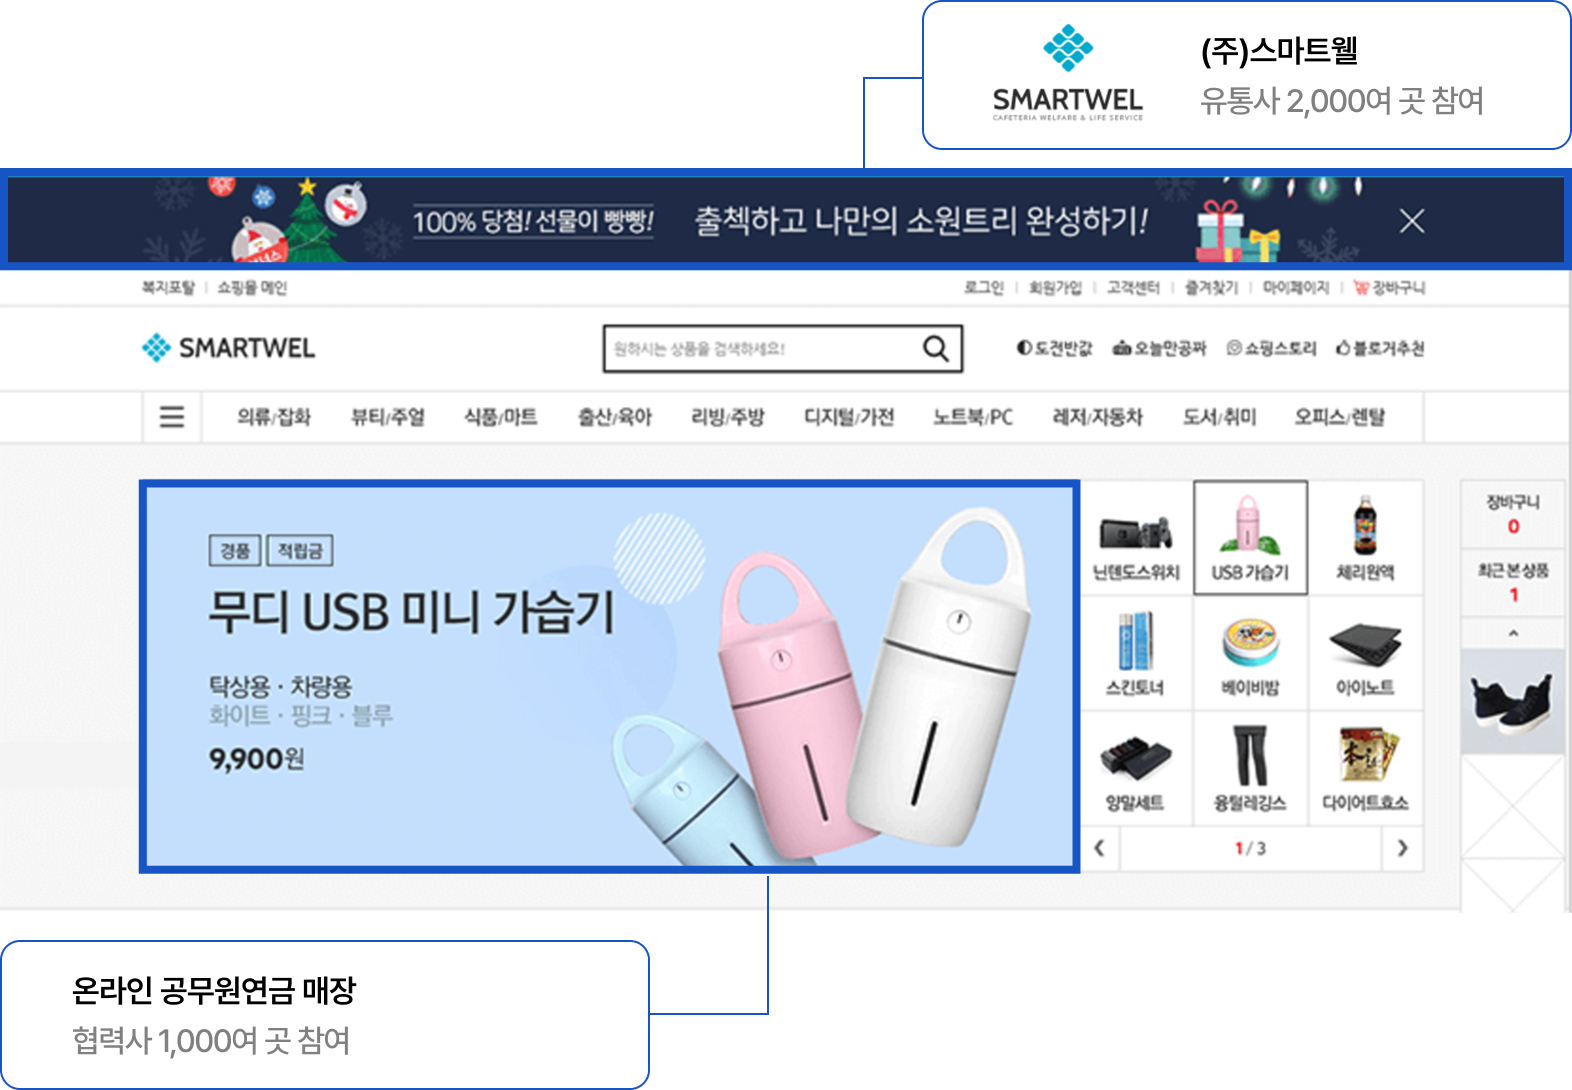Open the hamburger category menu

172,416
